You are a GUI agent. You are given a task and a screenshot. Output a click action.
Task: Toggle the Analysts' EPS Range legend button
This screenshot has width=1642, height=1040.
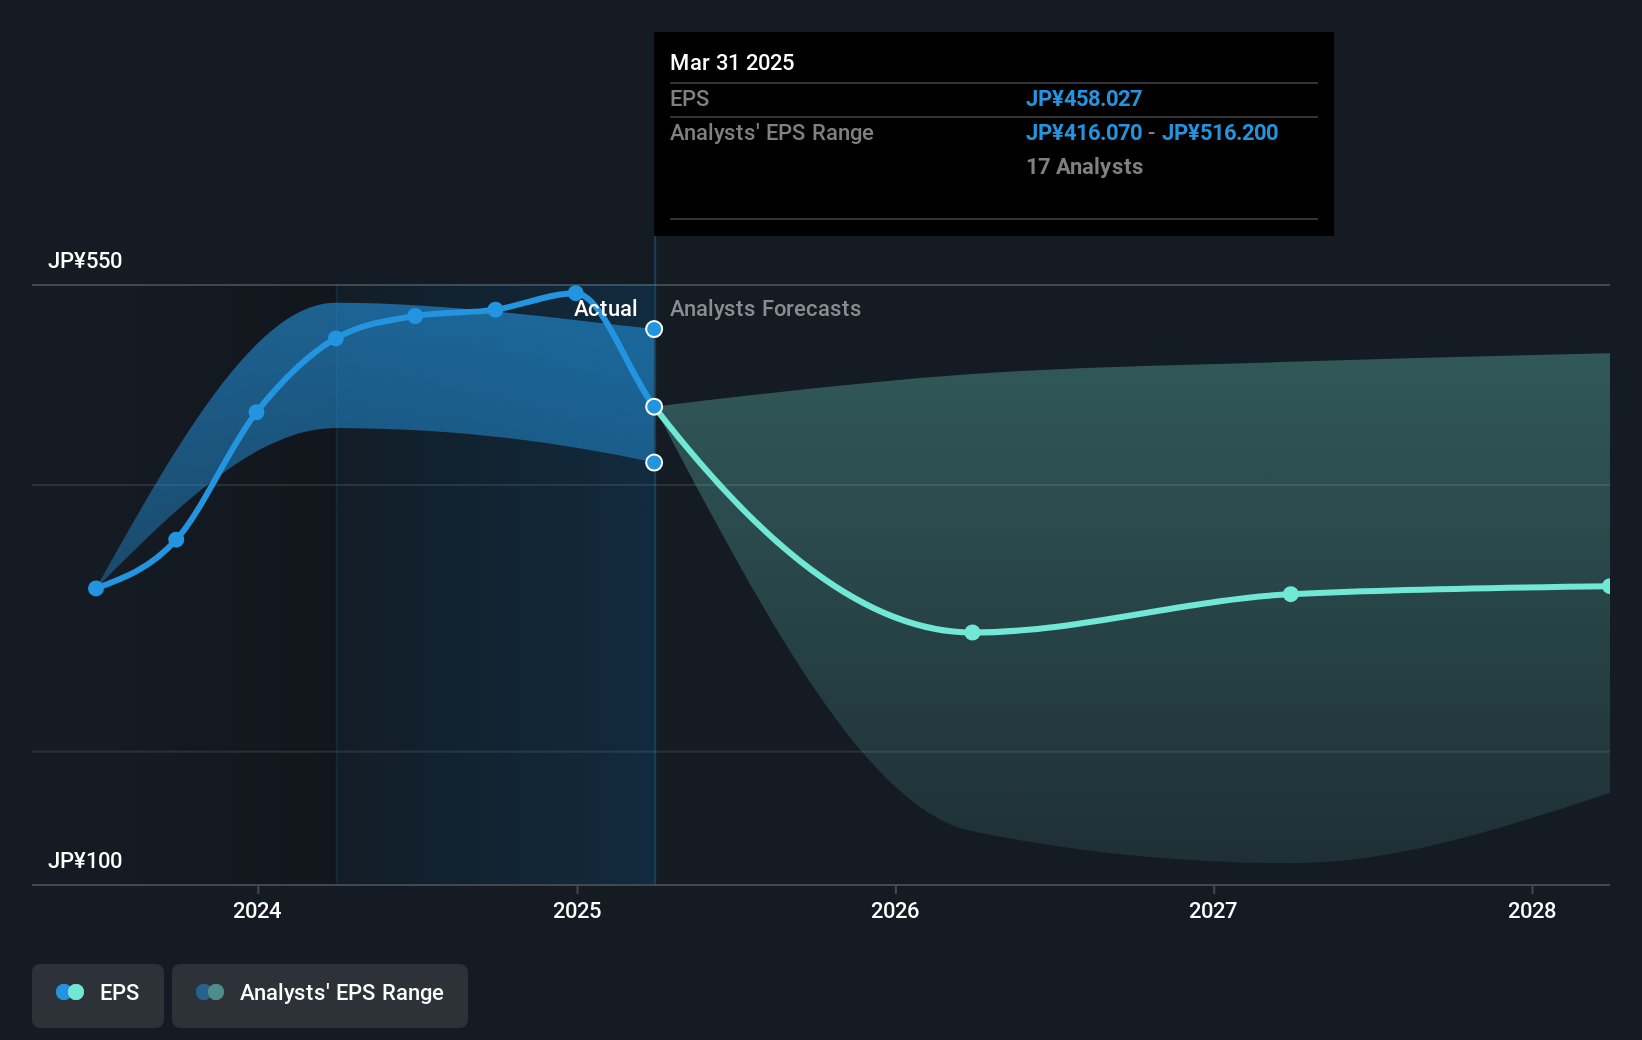click(320, 995)
